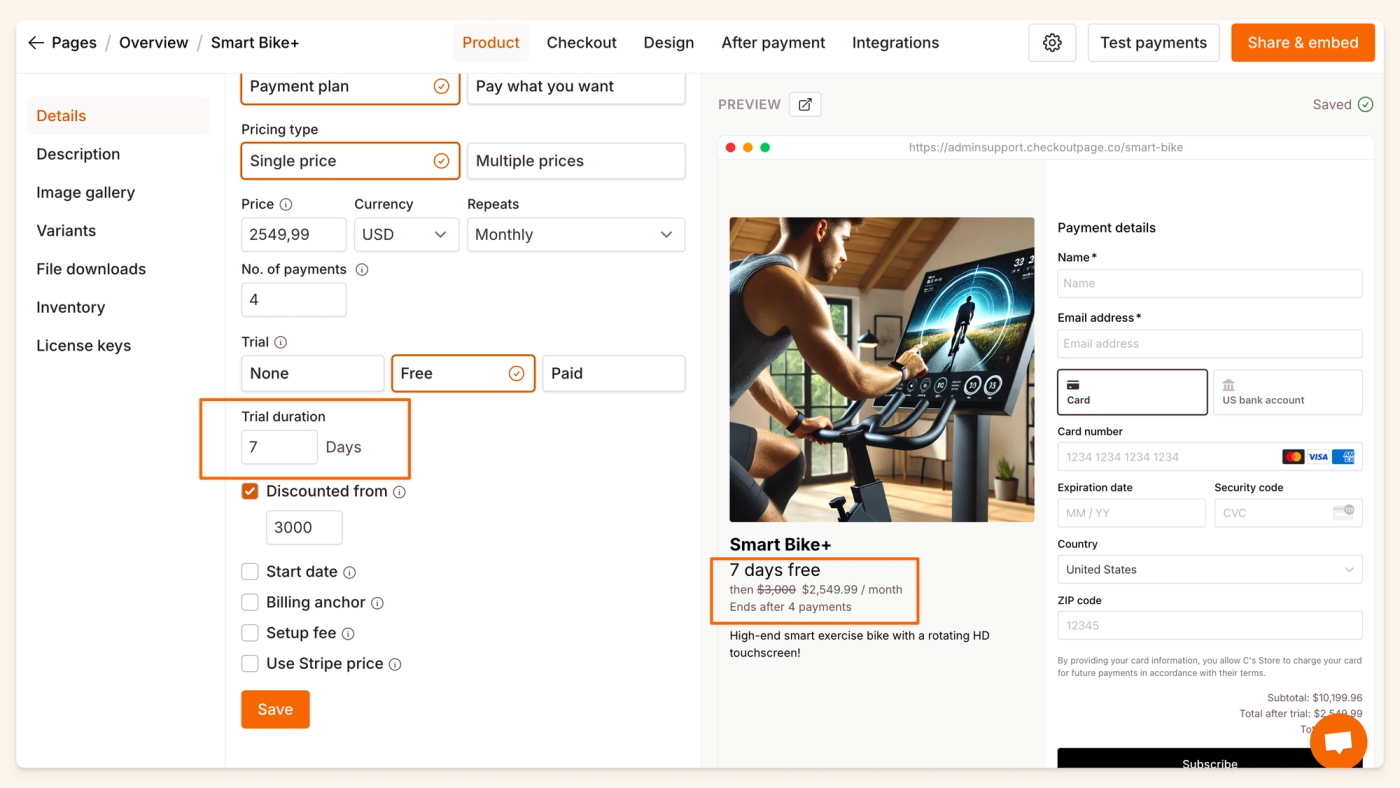Switch to the Checkout tab
This screenshot has width=1400, height=788.
[x=582, y=43]
